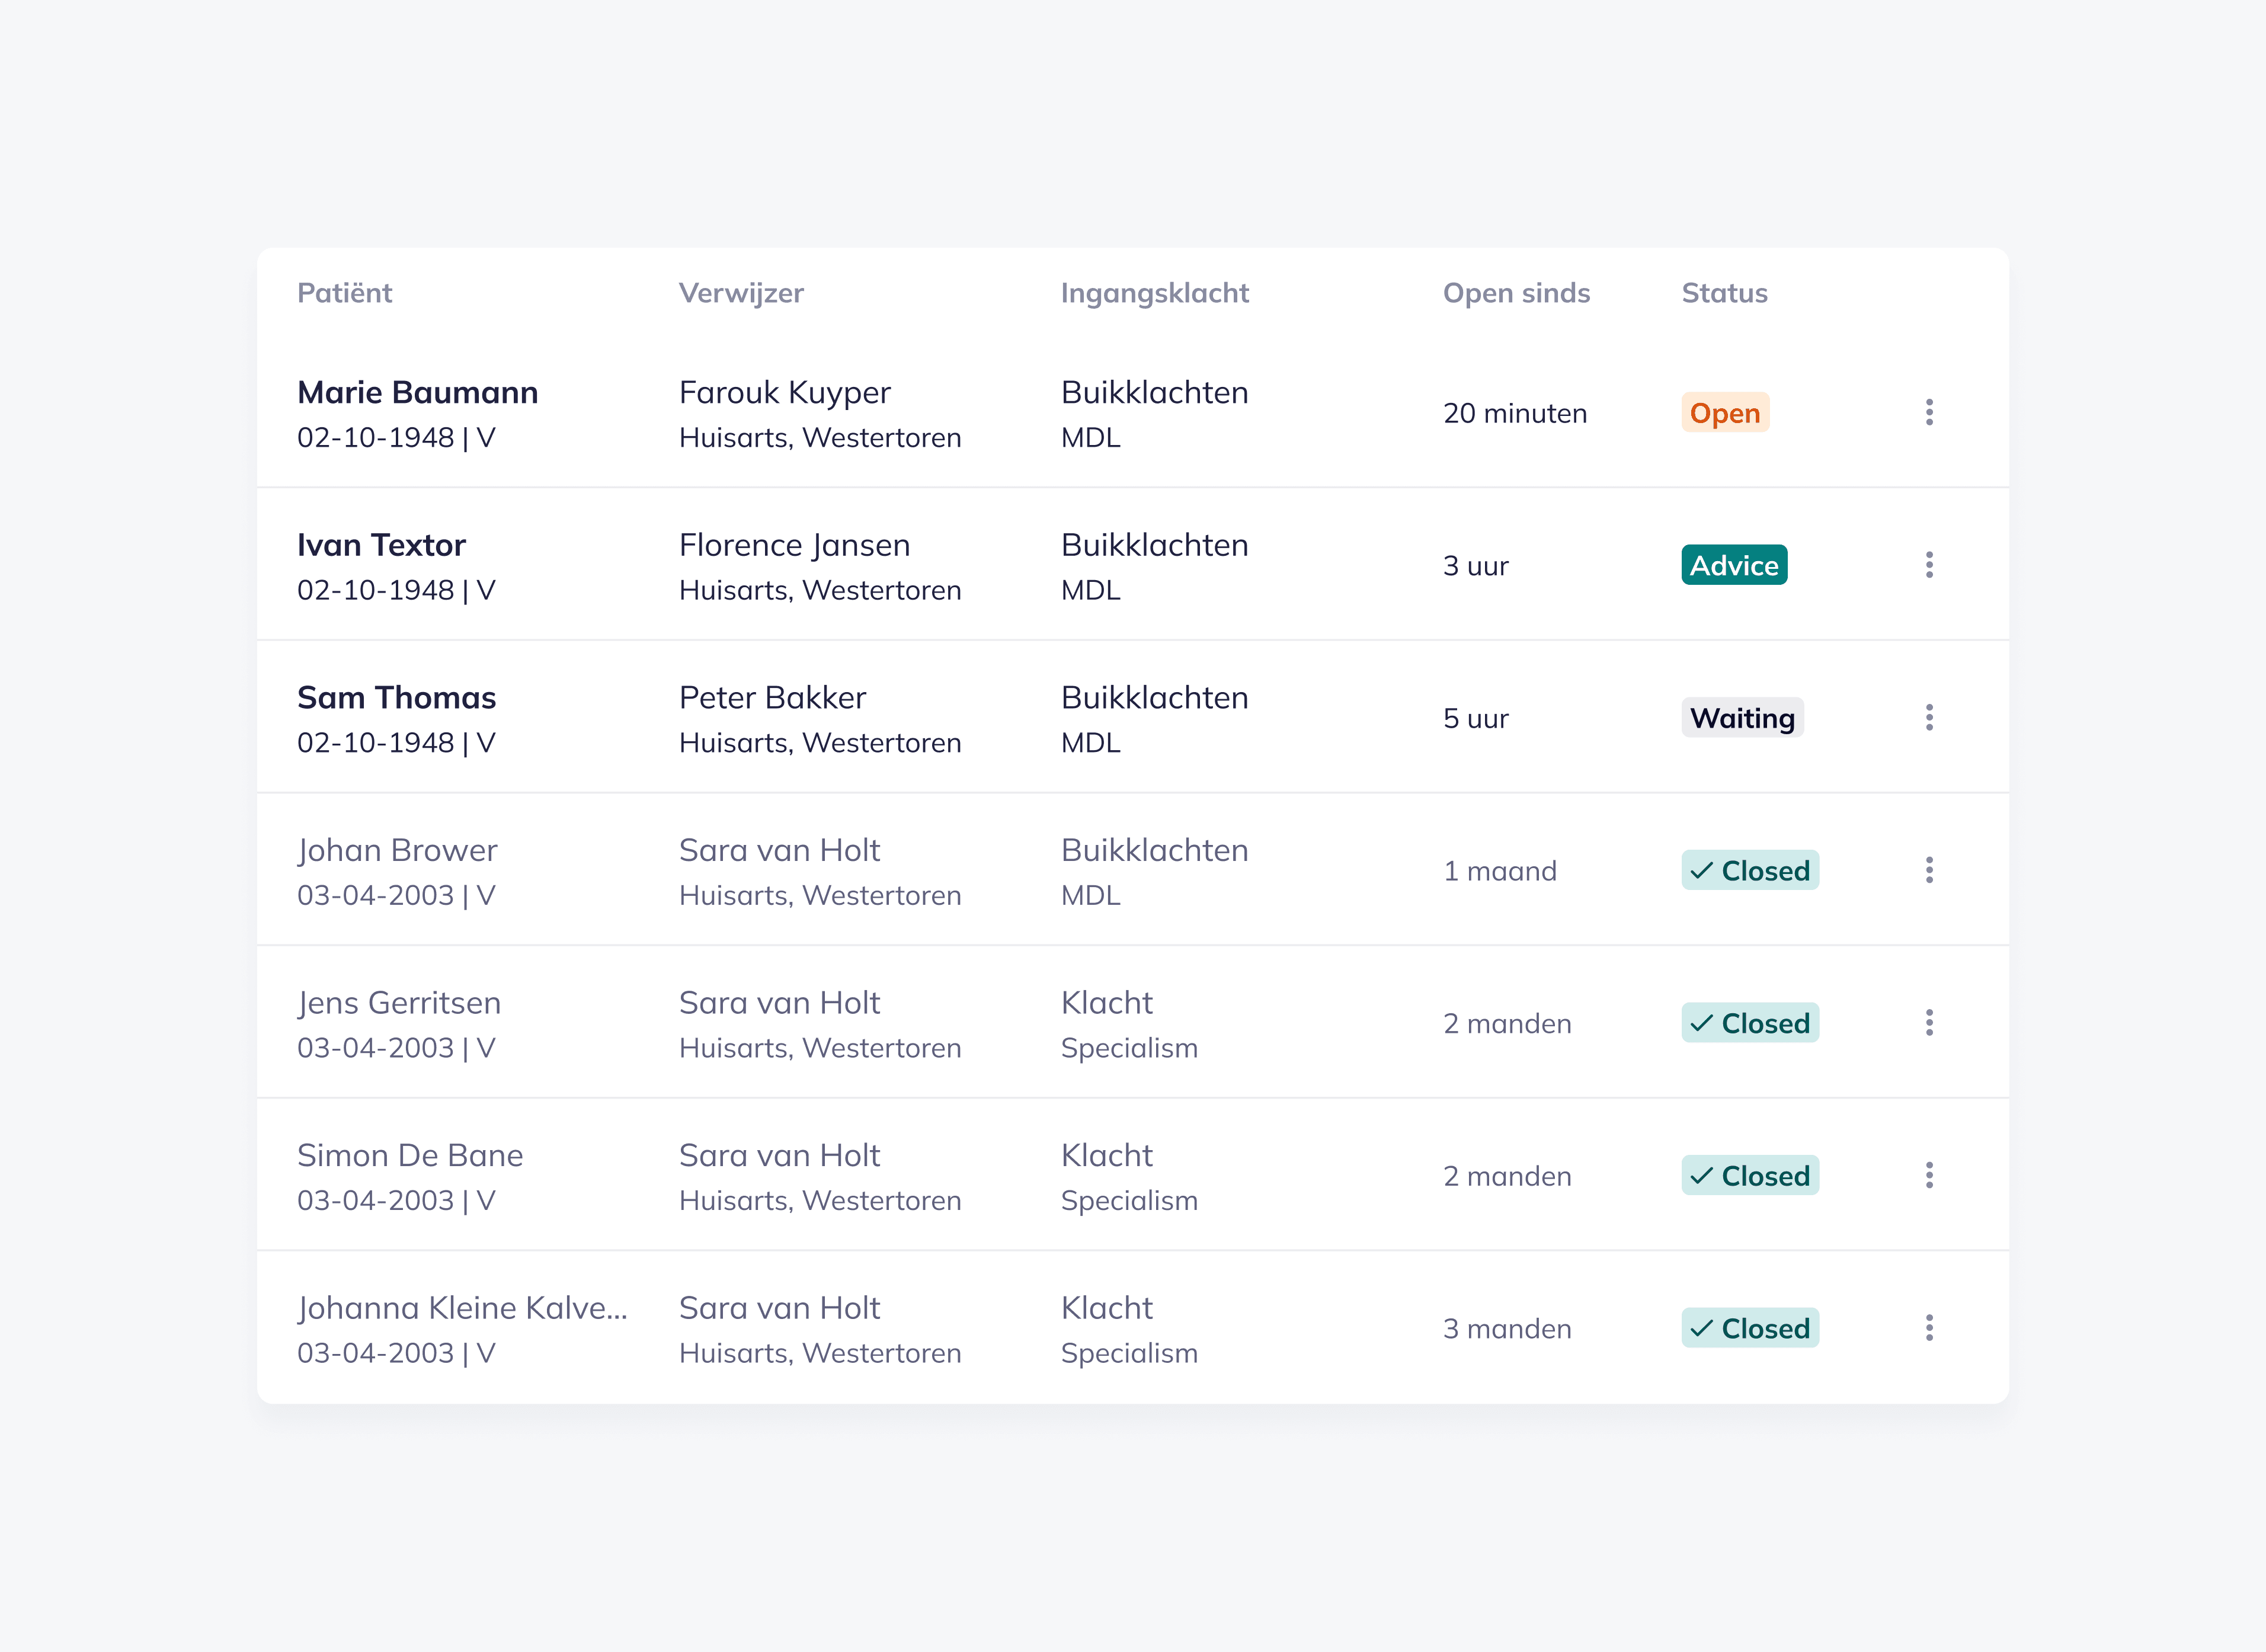Image resolution: width=2266 pixels, height=1652 pixels.
Task: Open the three-dot menu for Marie Baumann
Action: tap(1928, 412)
